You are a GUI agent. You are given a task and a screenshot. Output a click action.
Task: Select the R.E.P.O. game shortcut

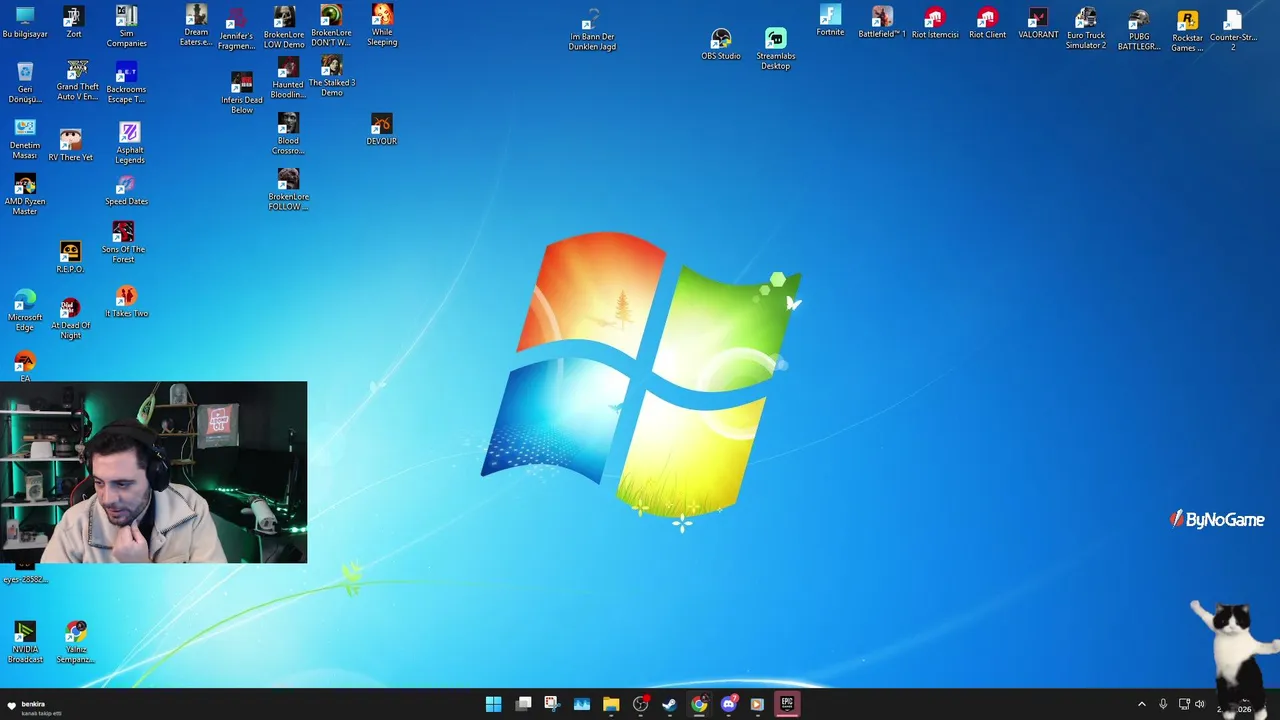coord(70,257)
